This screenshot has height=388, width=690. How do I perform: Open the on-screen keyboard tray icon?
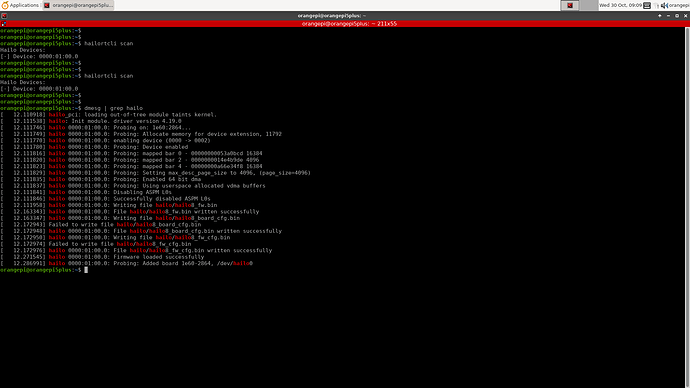[x=647, y=5]
